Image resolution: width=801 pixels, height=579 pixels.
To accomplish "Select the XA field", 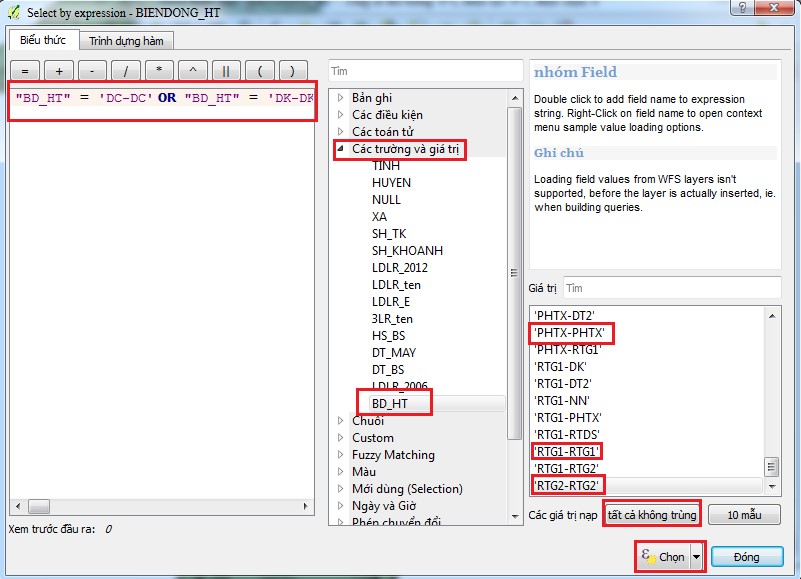I will (379, 217).
